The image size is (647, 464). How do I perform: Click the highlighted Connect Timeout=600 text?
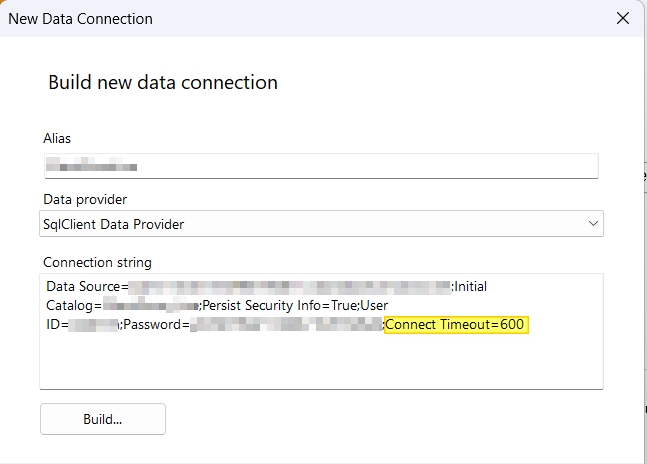point(456,324)
